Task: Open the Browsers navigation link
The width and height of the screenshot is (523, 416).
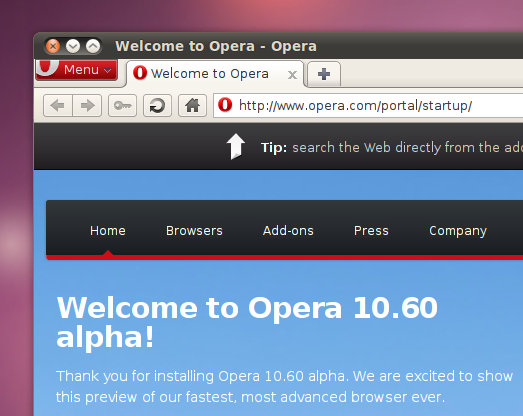Action: pyautogui.click(x=194, y=231)
